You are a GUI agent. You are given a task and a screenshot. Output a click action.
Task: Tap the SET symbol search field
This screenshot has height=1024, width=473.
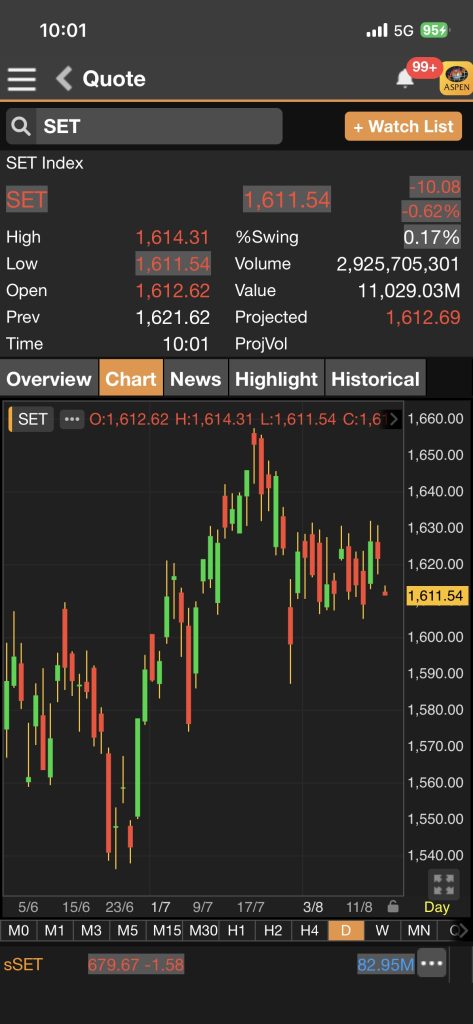click(x=144, y=126)
